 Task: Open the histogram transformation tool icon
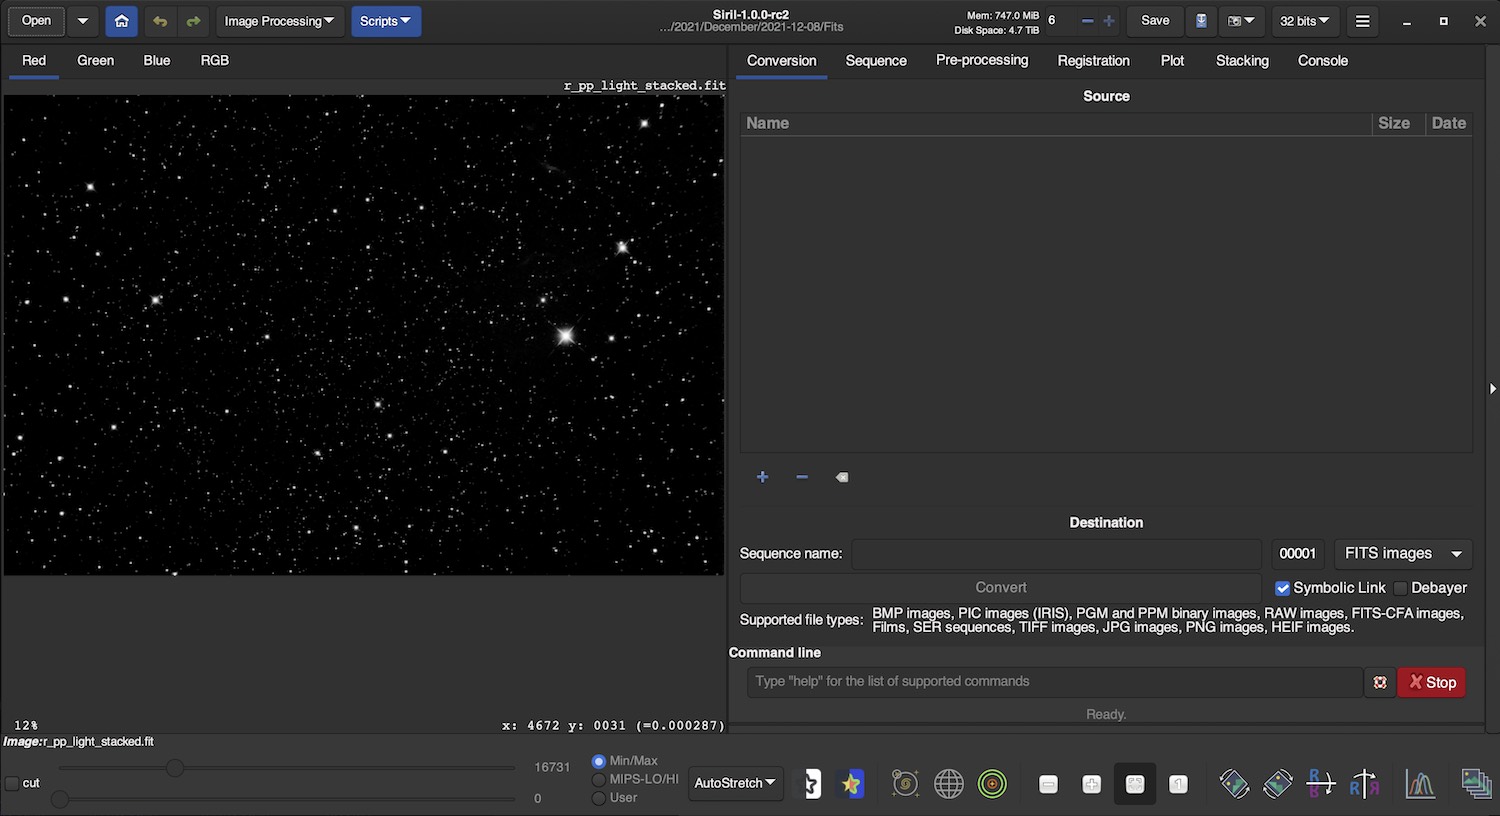[x=1420, y=784]
